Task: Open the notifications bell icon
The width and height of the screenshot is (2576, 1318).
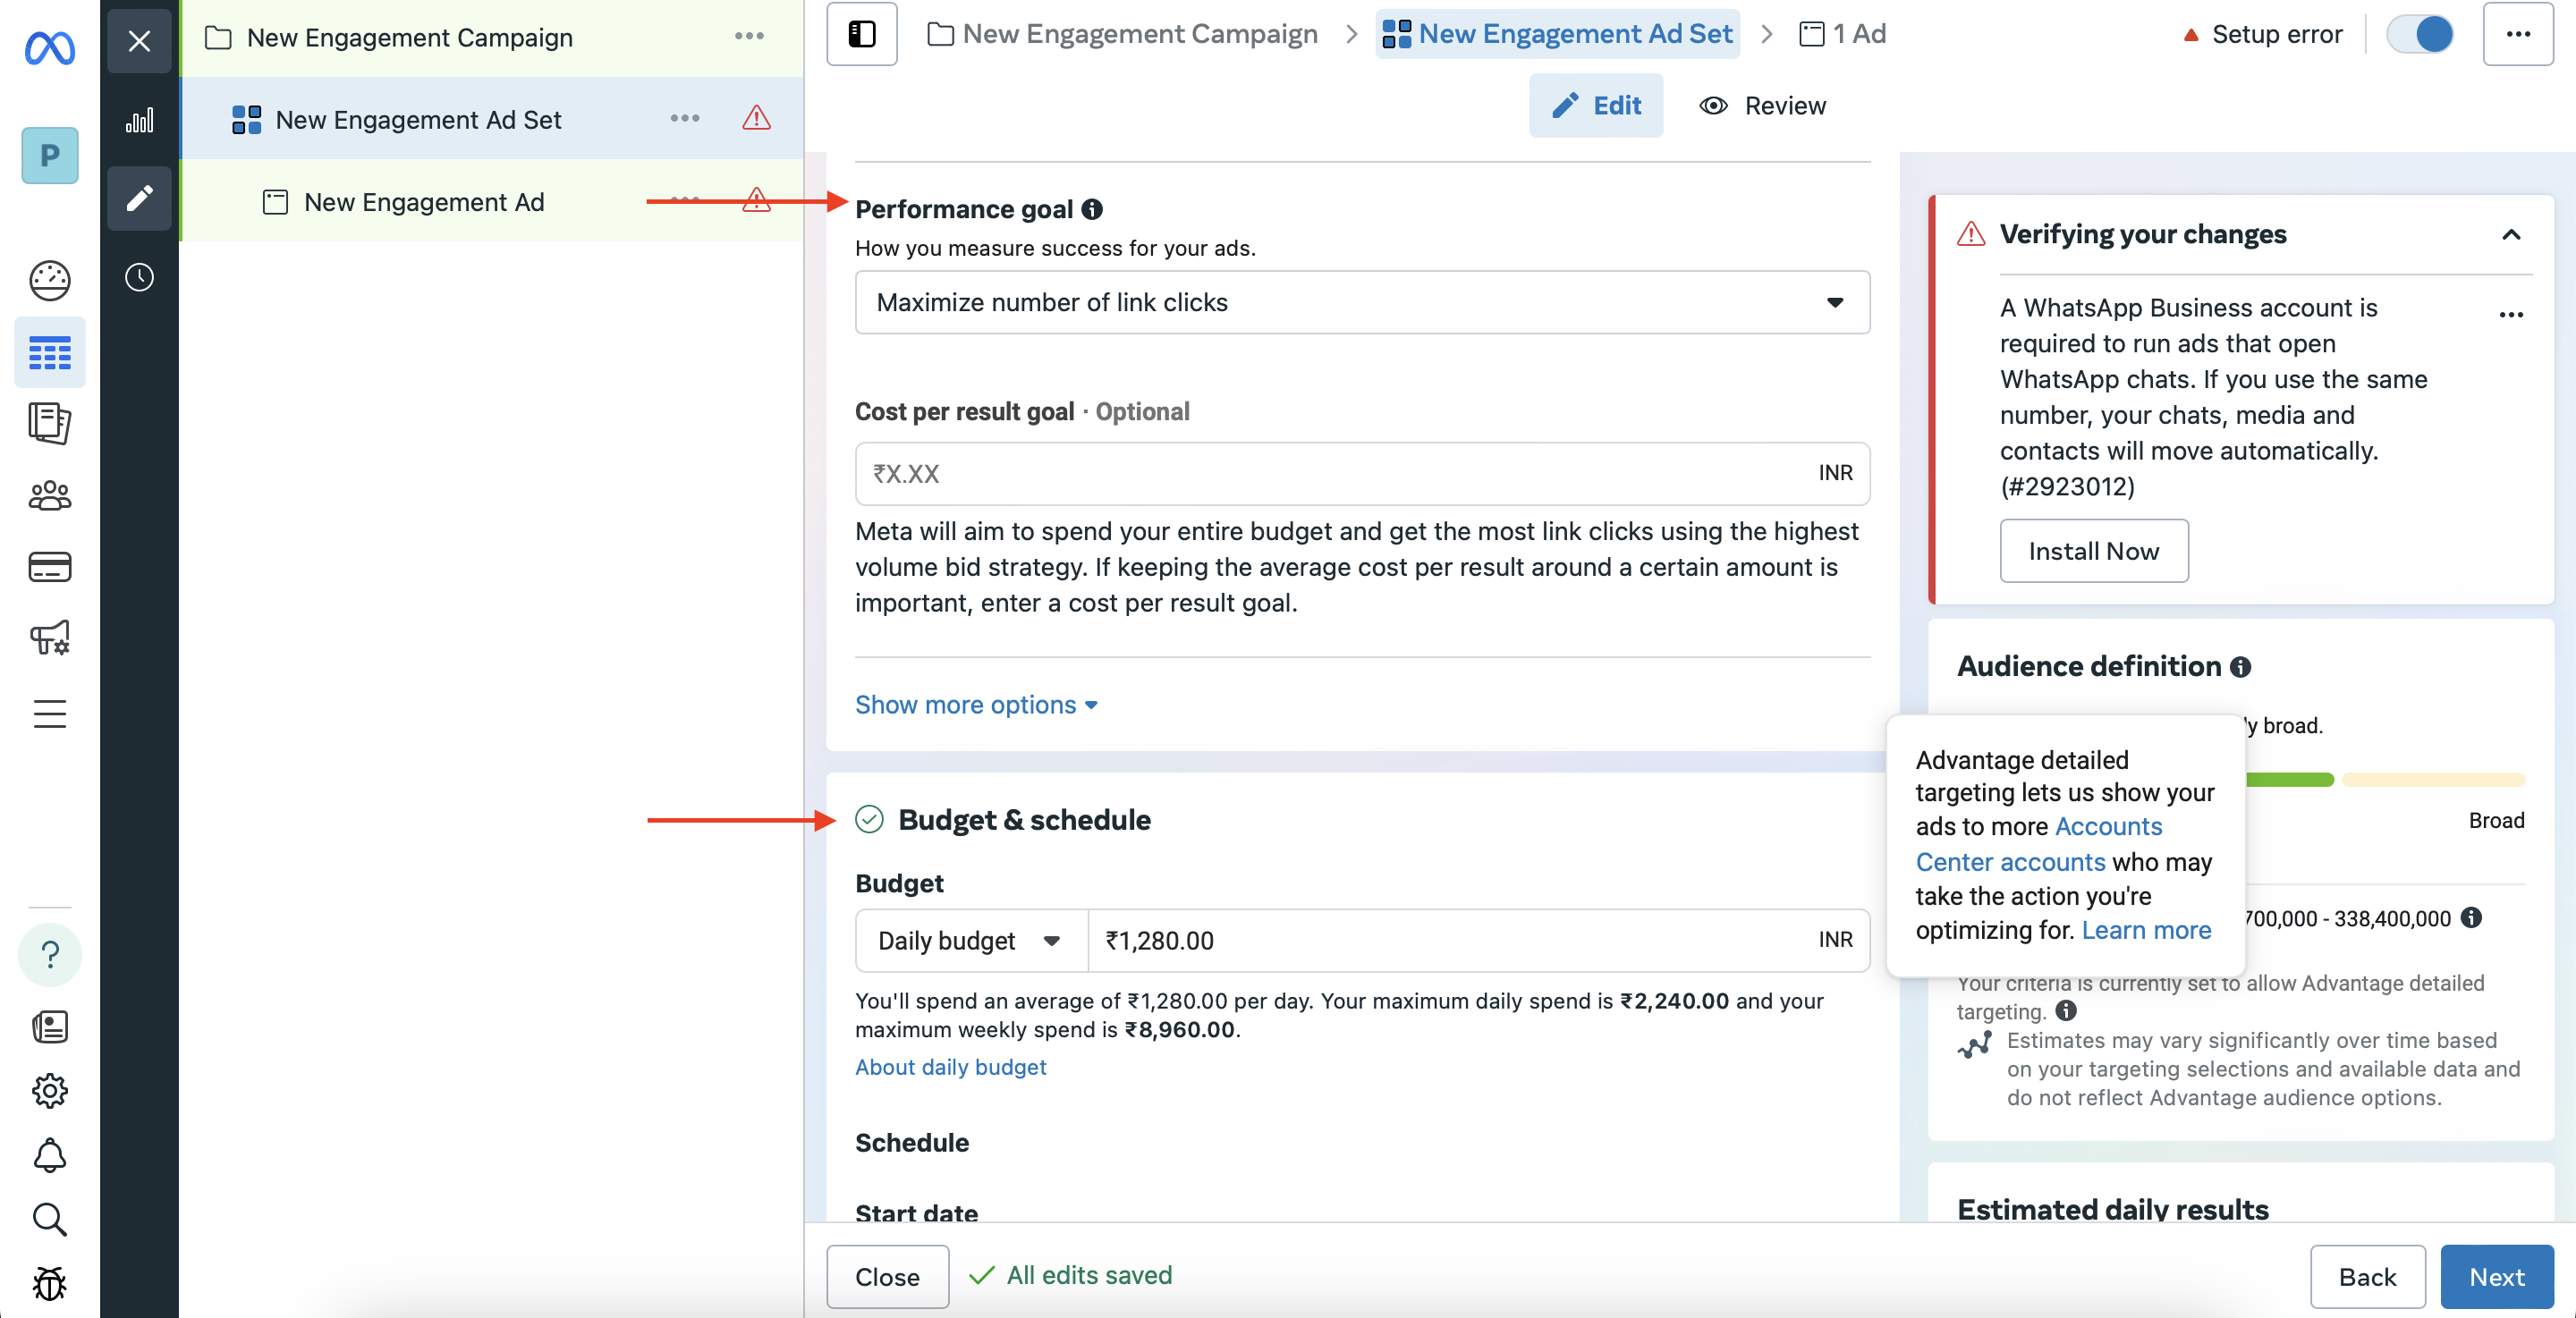Action: pyautogui.click(x=49, y=1155)
